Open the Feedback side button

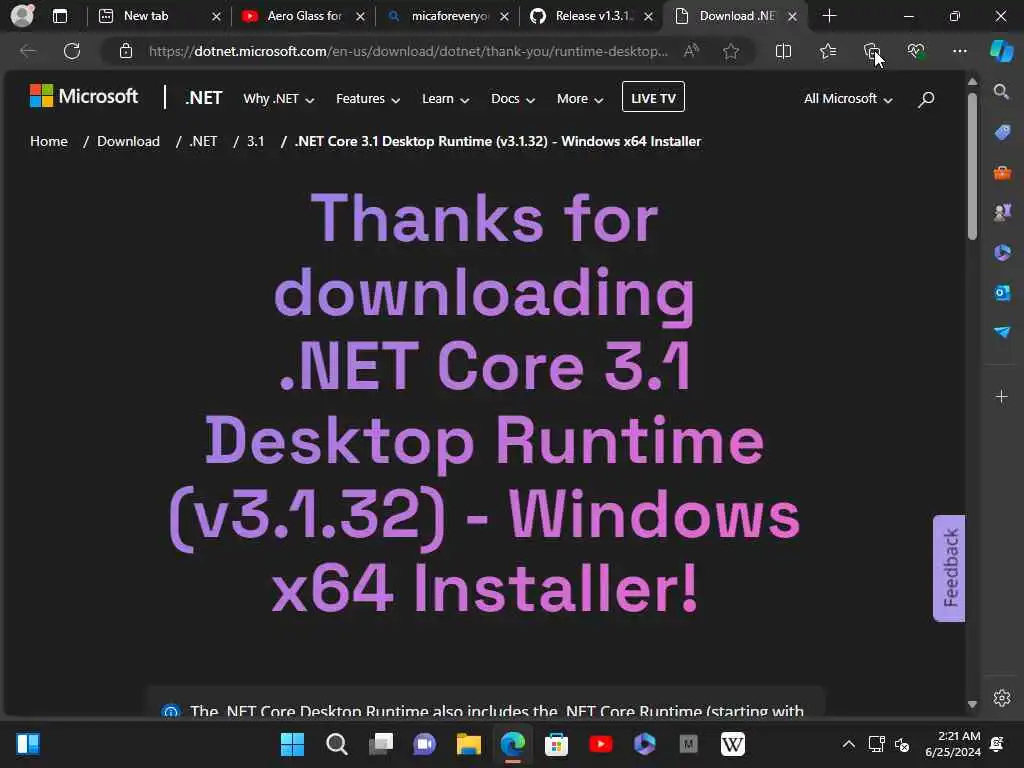pos(949,568)
